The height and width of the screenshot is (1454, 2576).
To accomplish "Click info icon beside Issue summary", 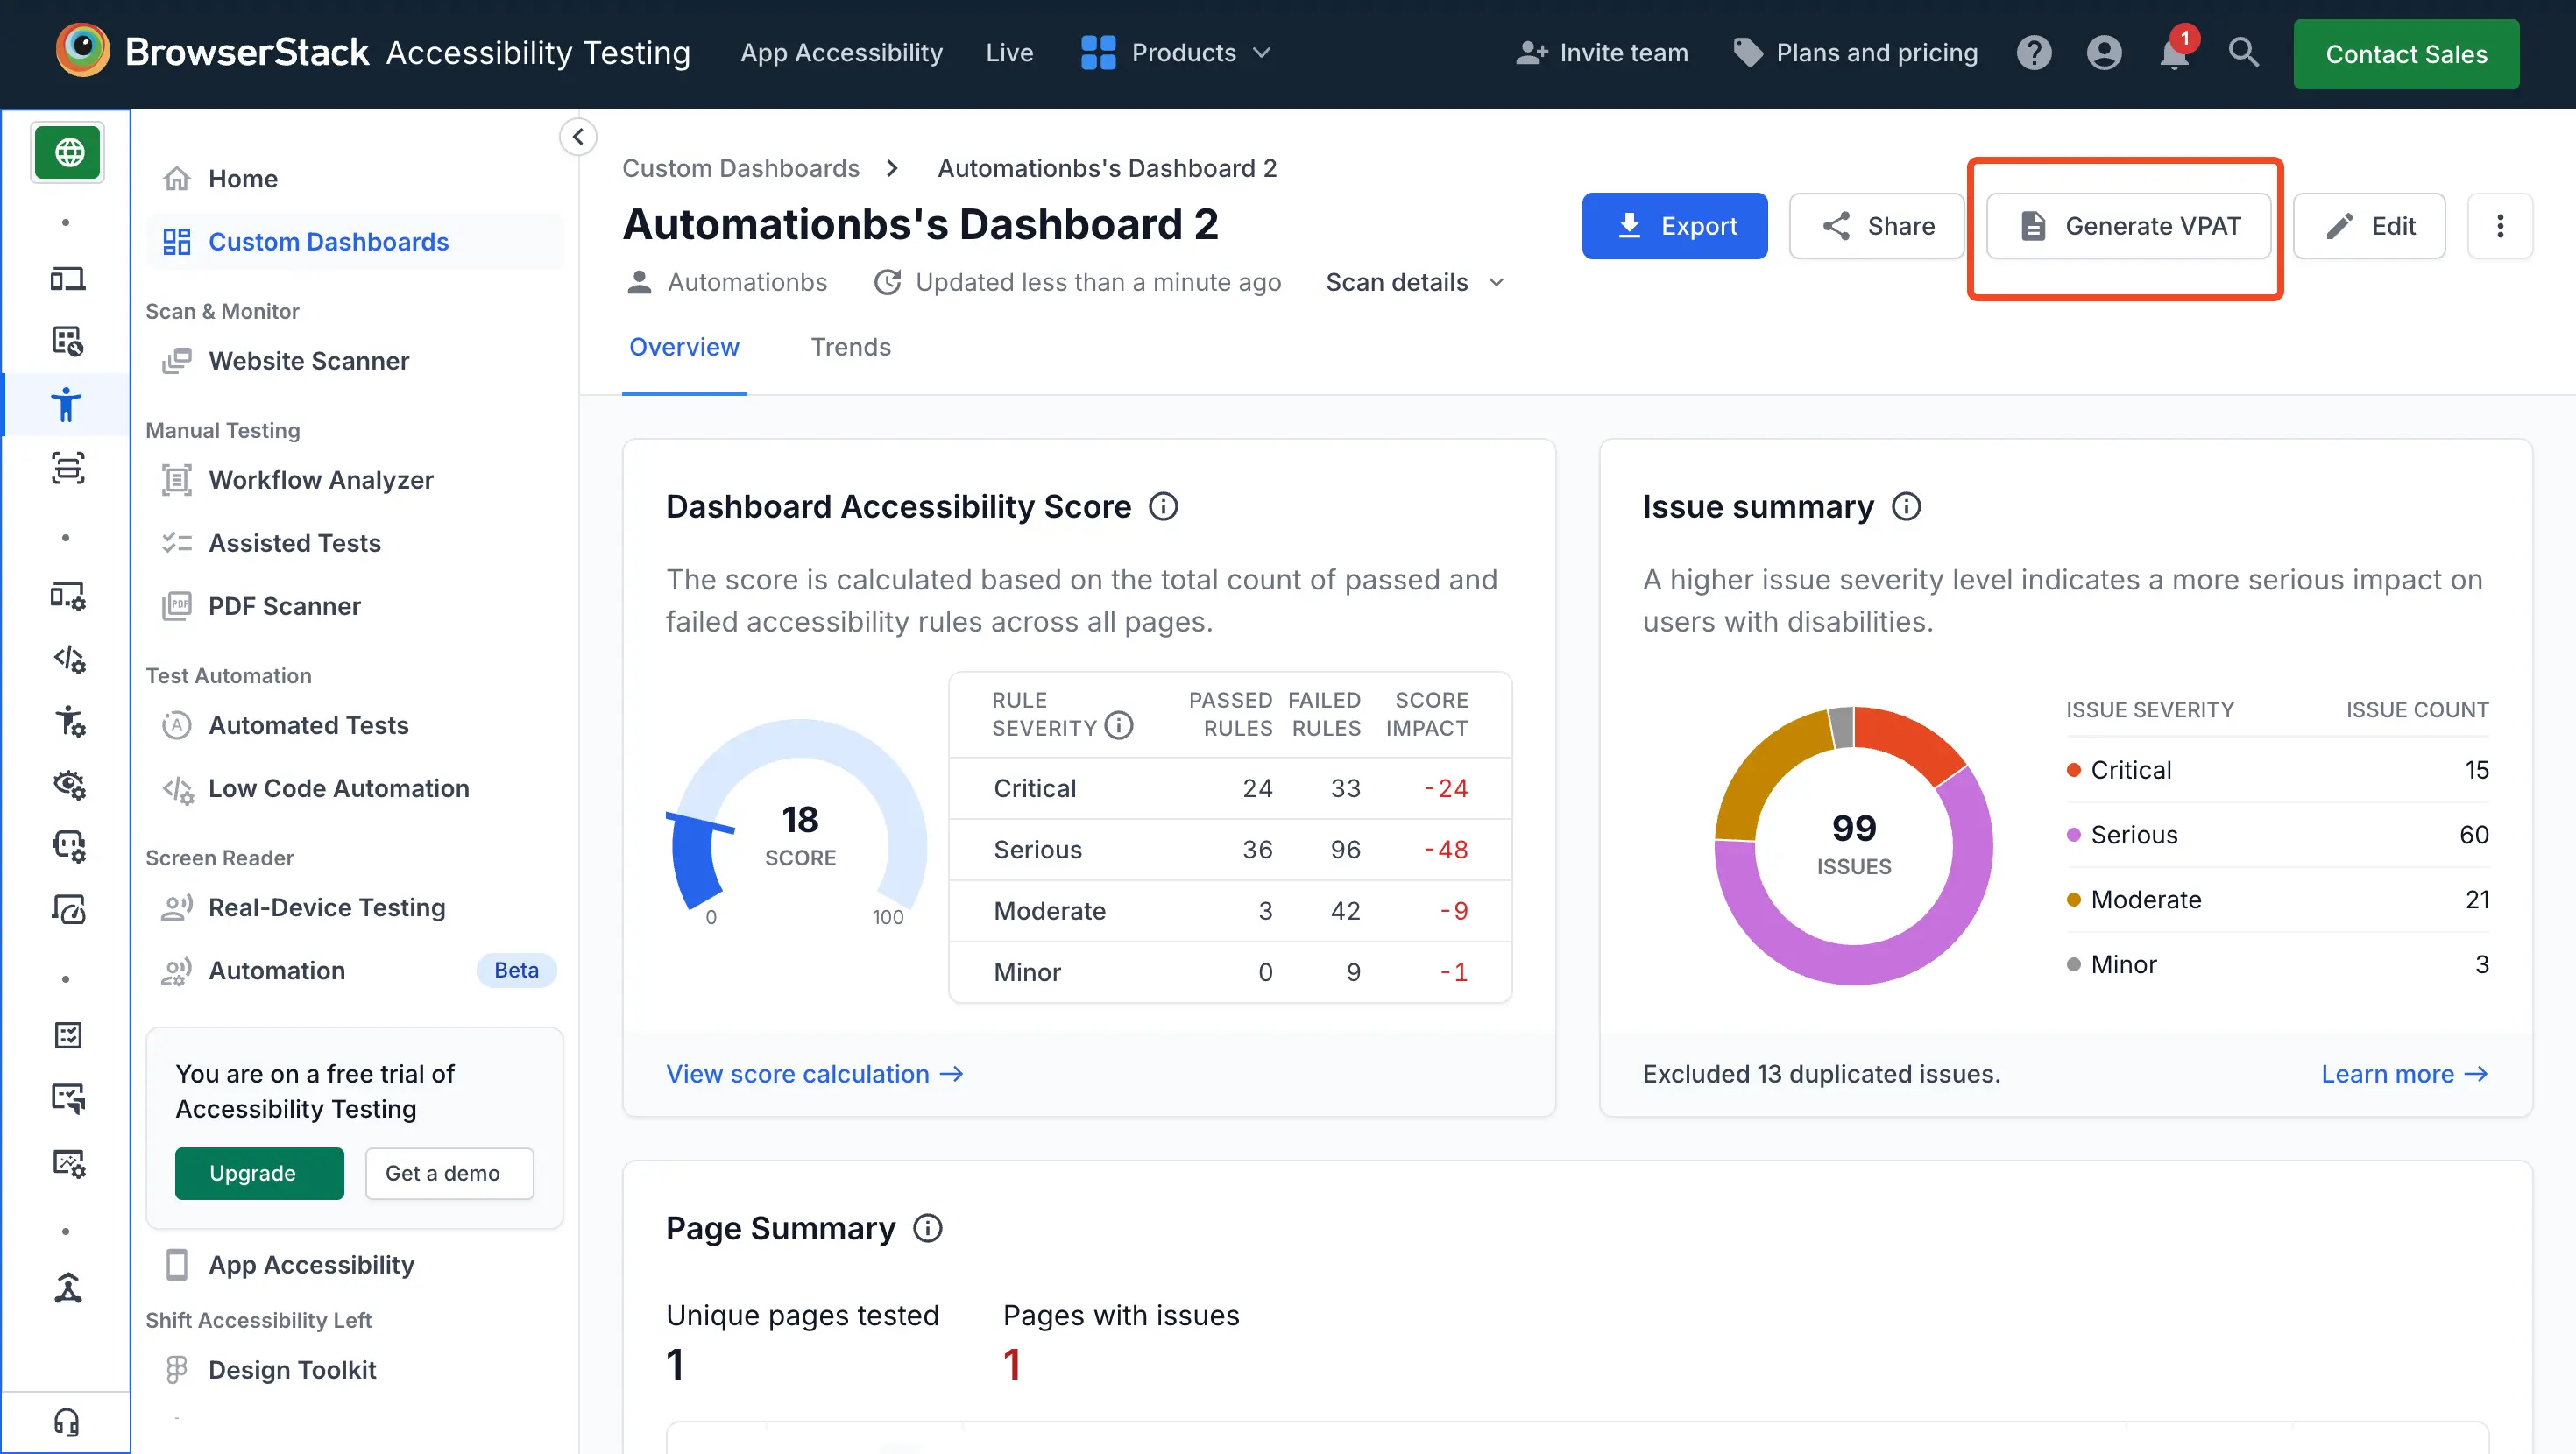I will [x=1906, y=507].
